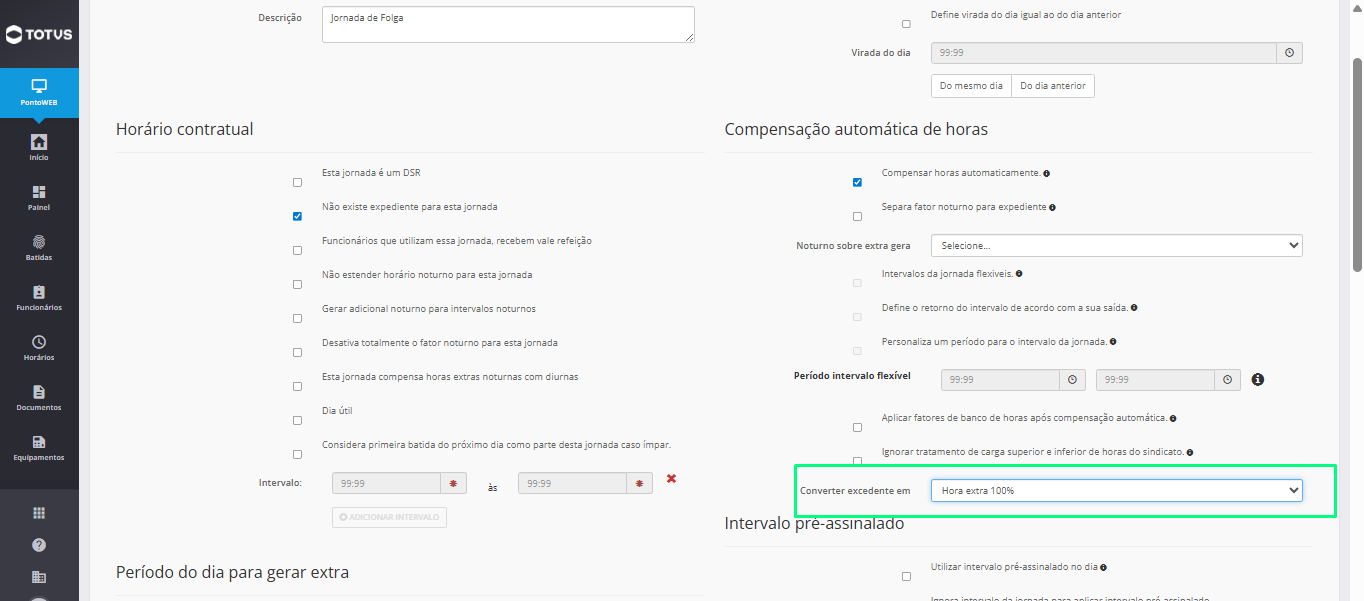Viewport: 1364px width, 601px height.
Task: Check Utilizar intervalo pré-assinalado no dia
Action: 906,576
